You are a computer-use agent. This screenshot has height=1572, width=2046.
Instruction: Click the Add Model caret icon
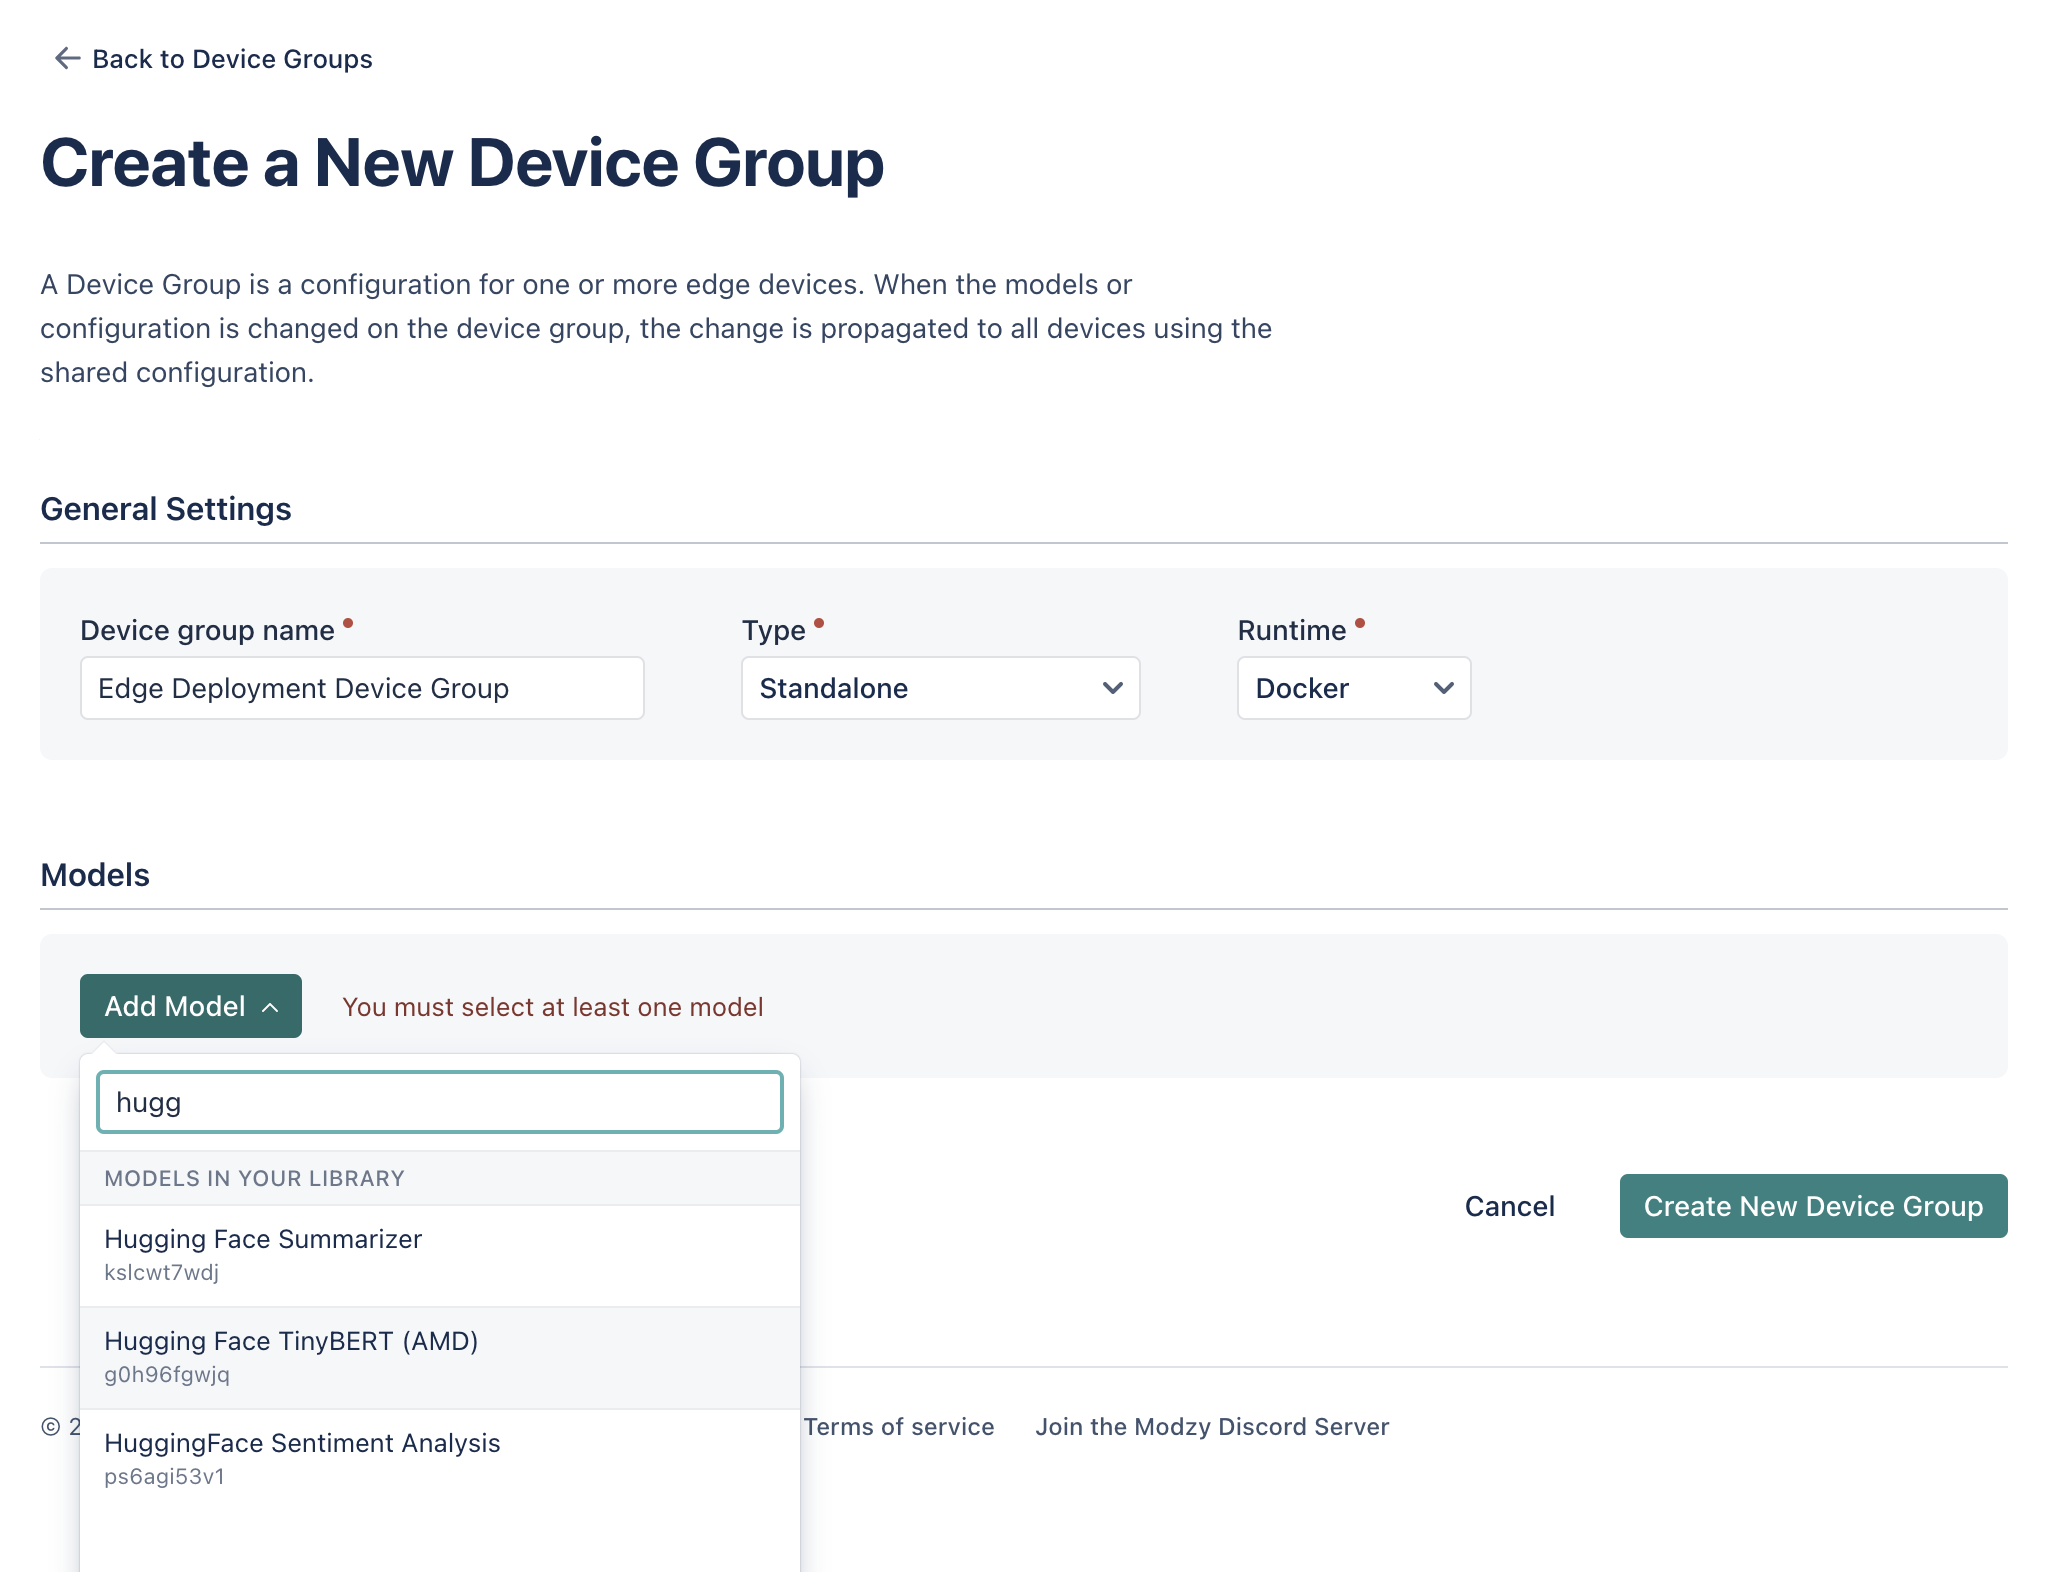pyautogui.click(x=270, y=1008)
